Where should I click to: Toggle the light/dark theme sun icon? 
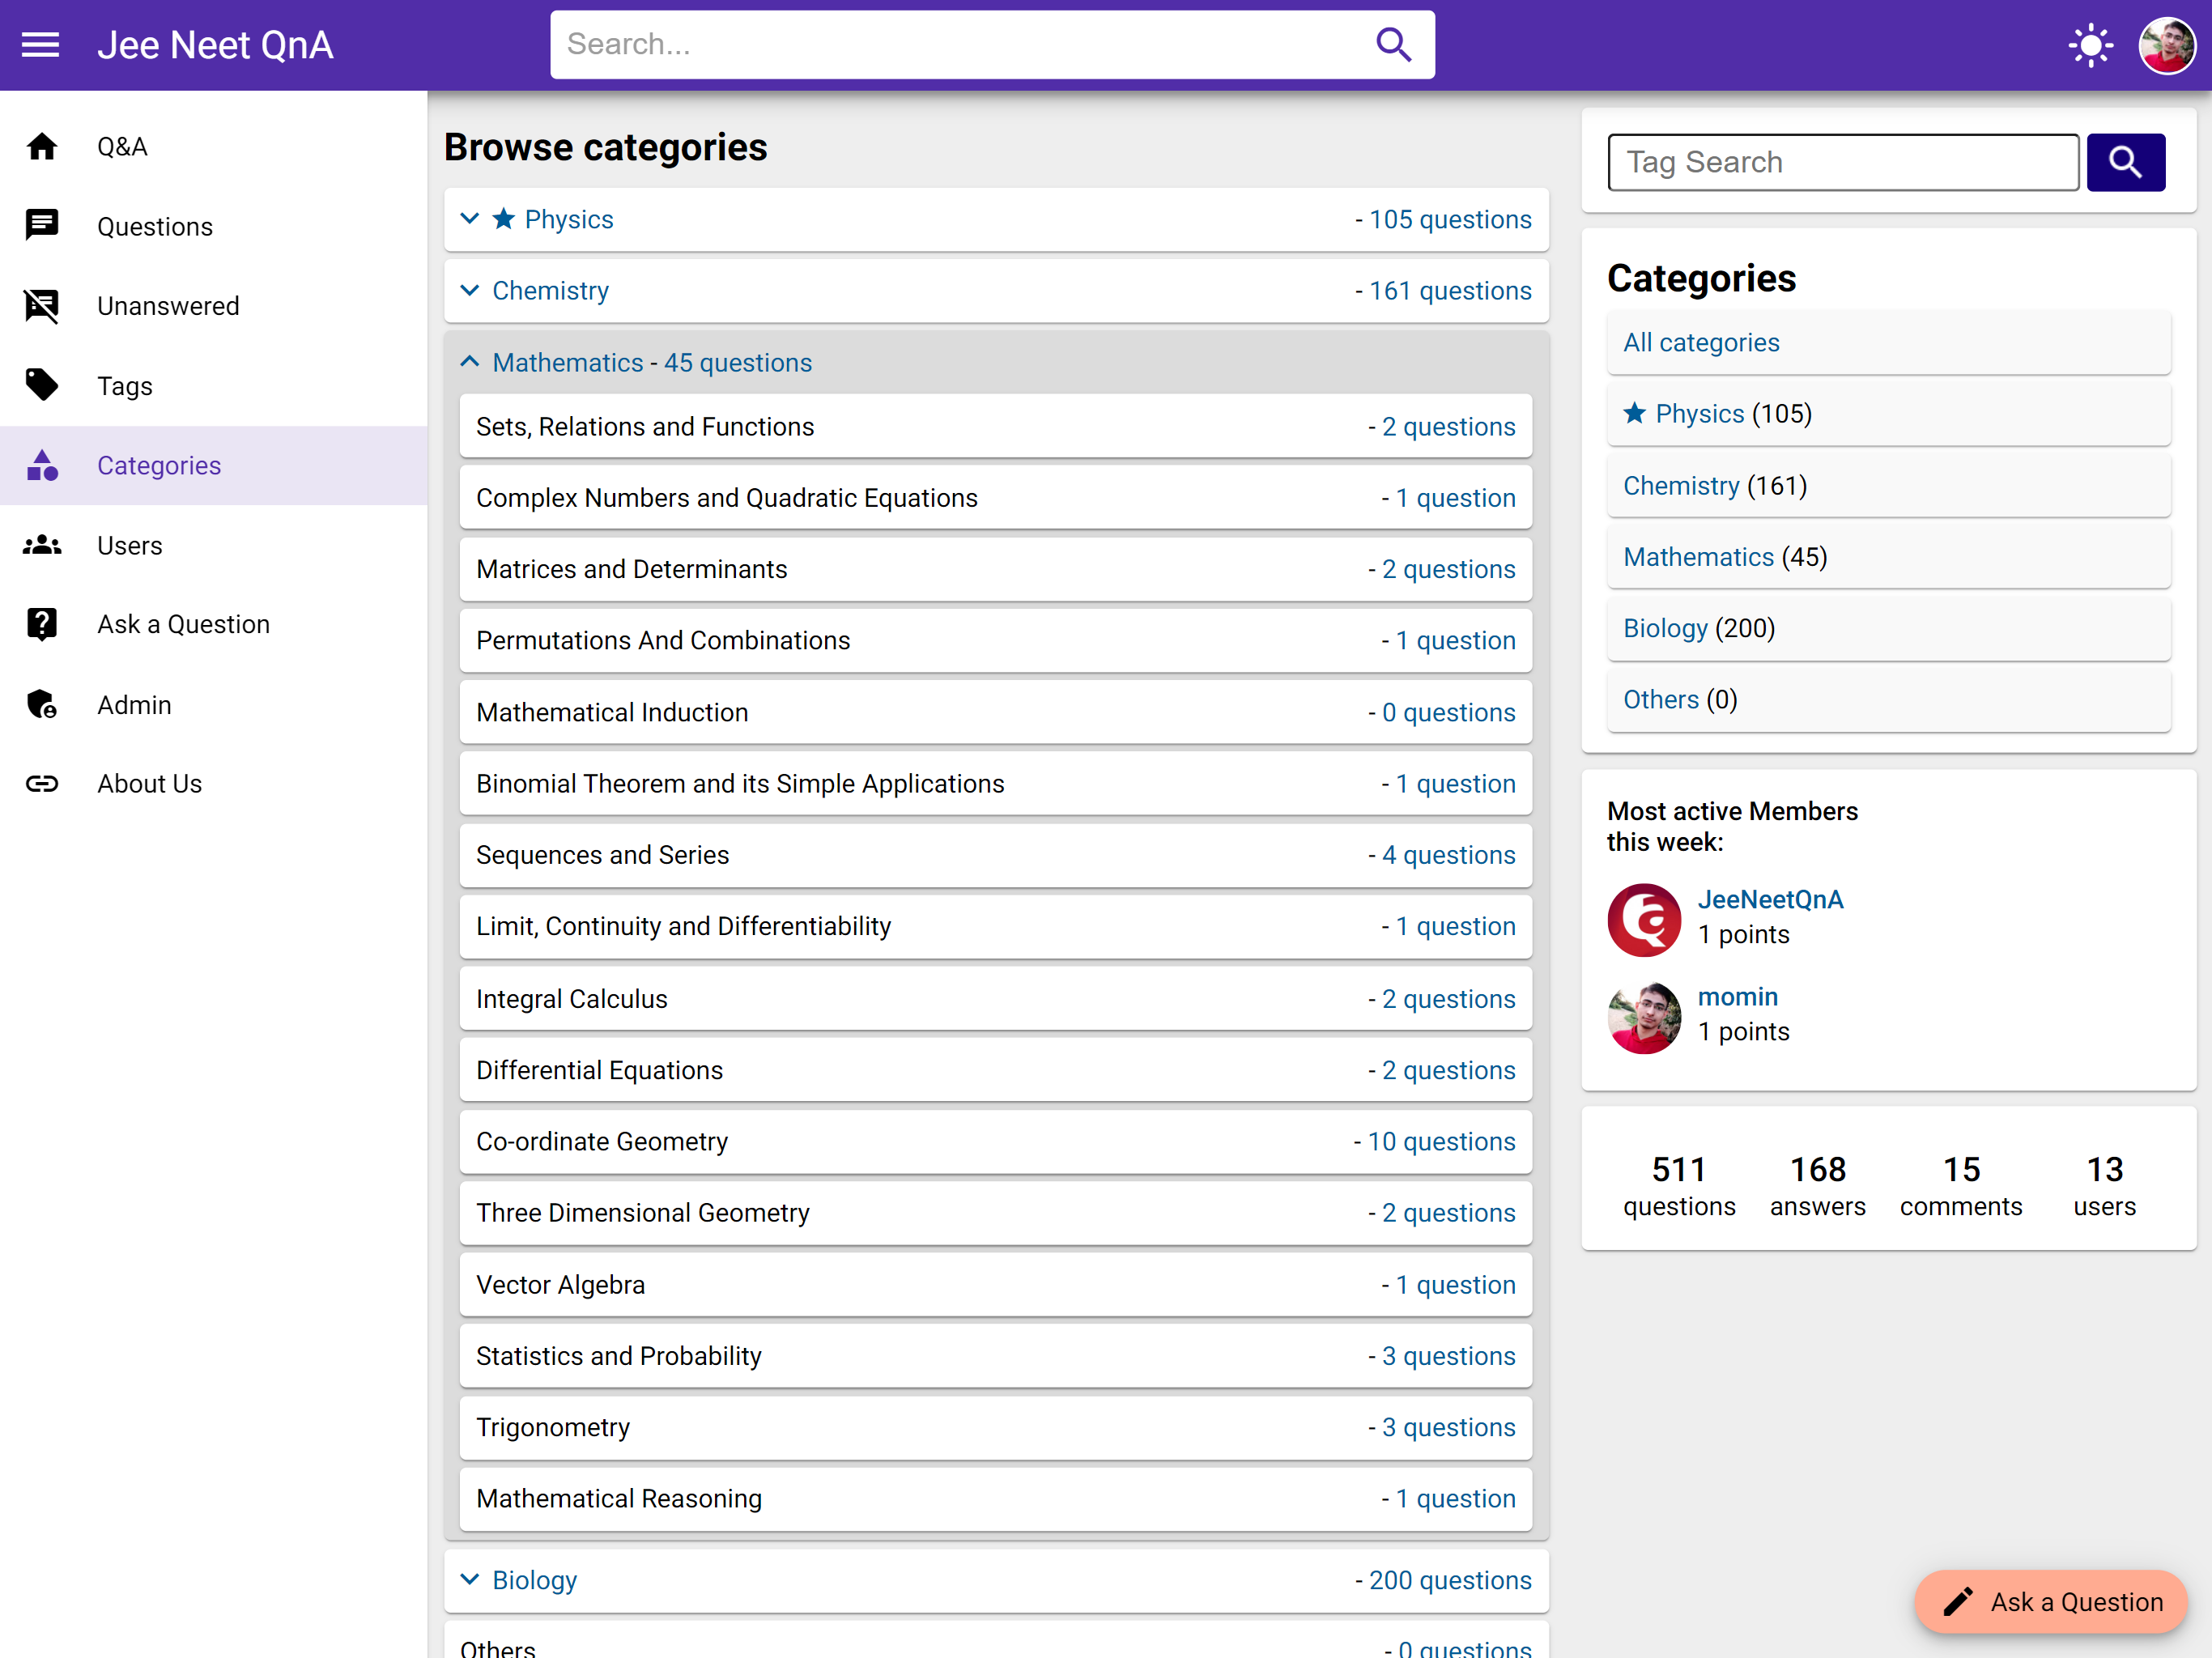[2090, 45]
